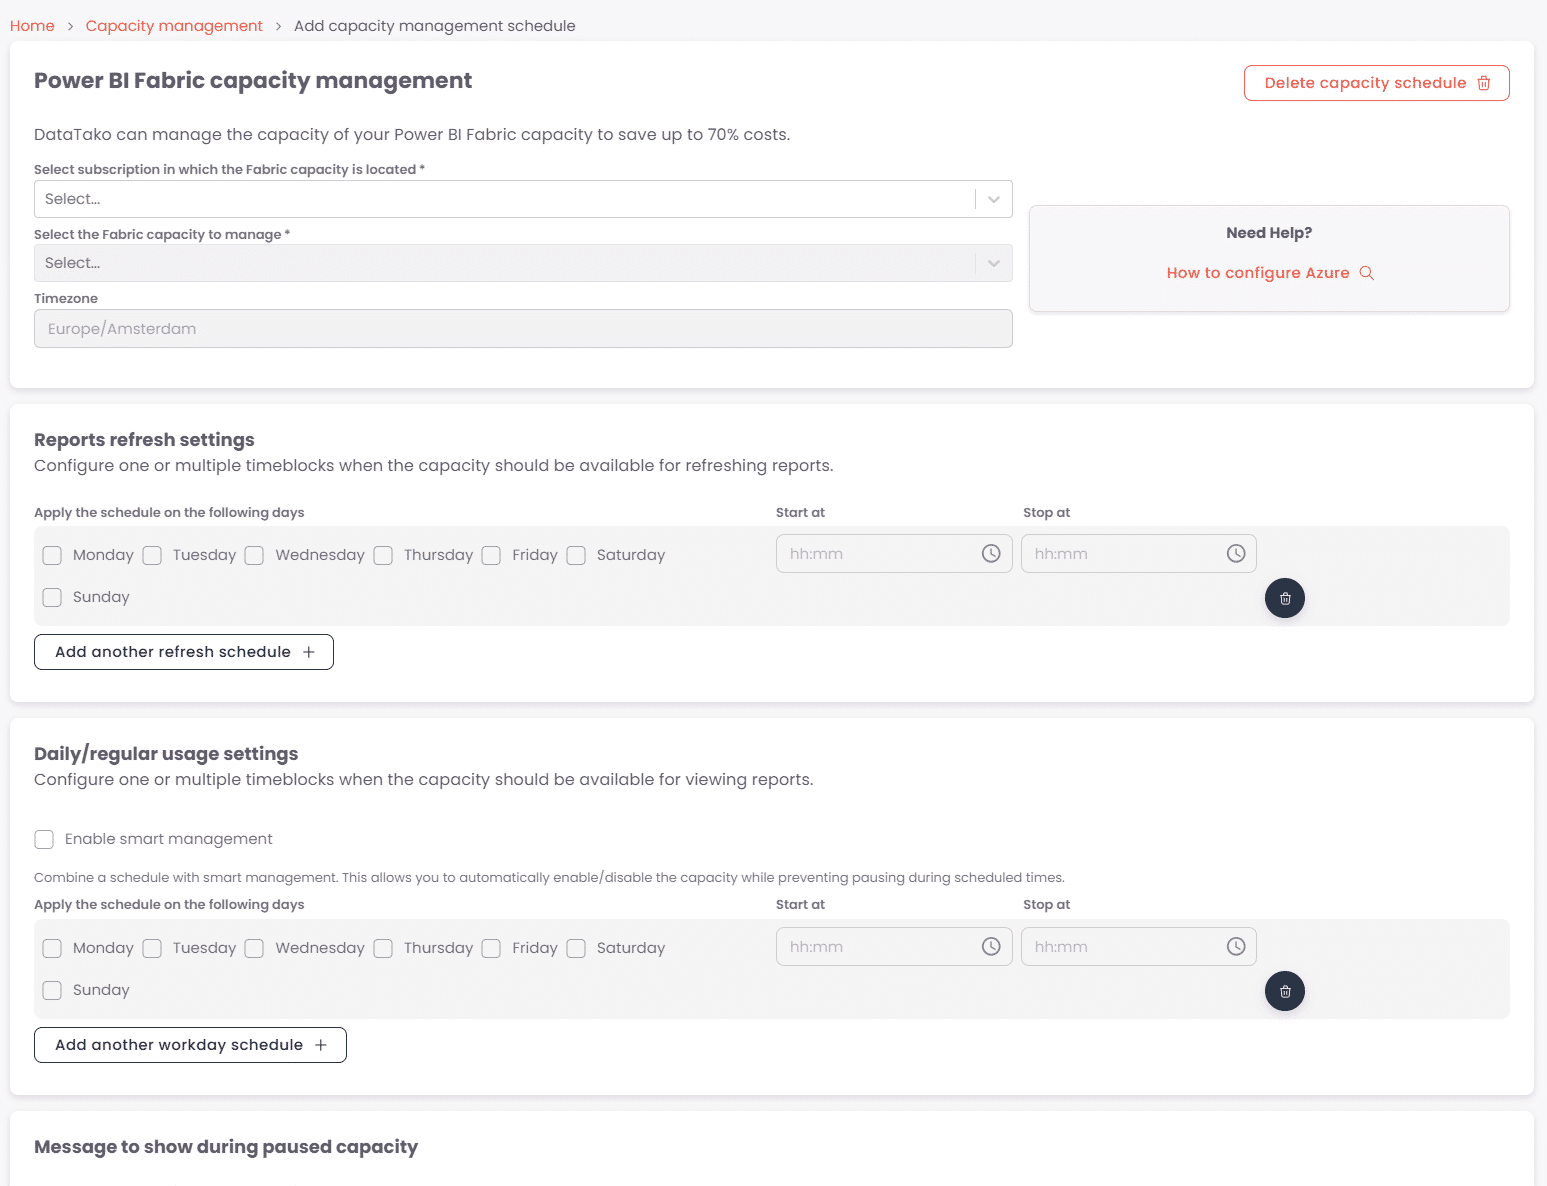The image size is (1547, 1186).
Task: Check Friday in reports refresh settings
Action: coord(491,555)
